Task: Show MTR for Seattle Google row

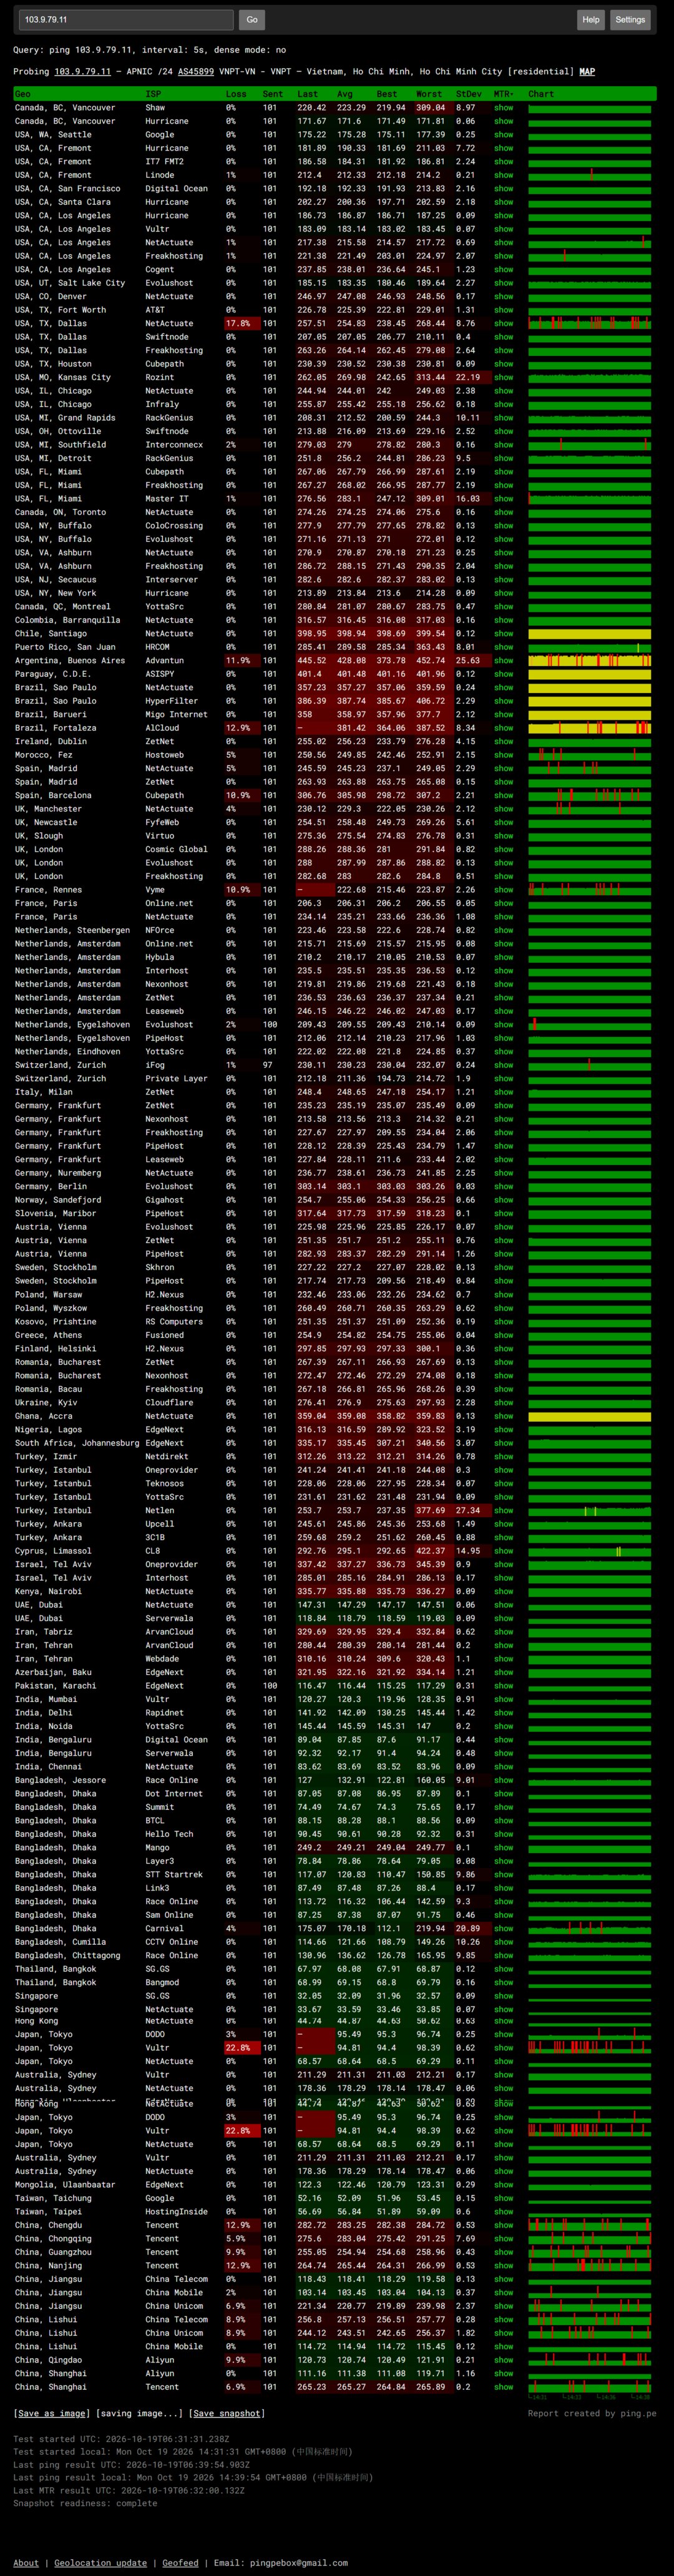Action: coord(503,135)
